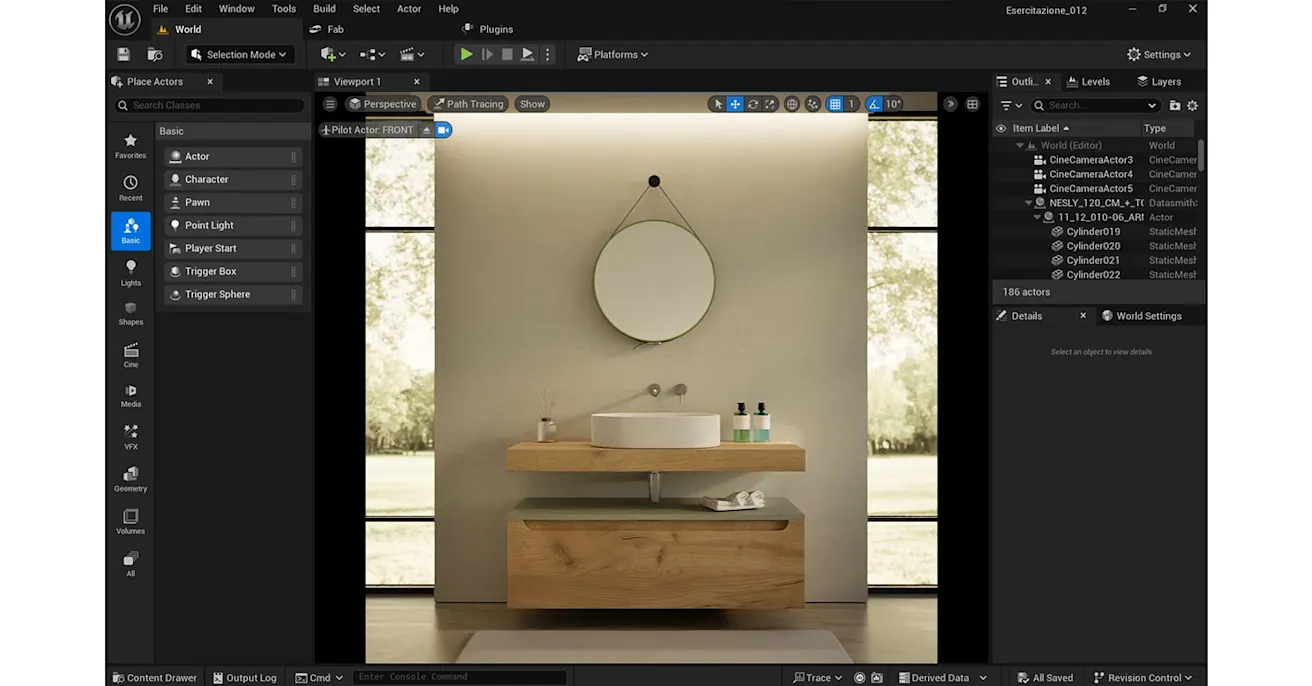Click the Path Tracing view mode button
This screenshot has height=686, width=1312.
[x=468, y=104]
